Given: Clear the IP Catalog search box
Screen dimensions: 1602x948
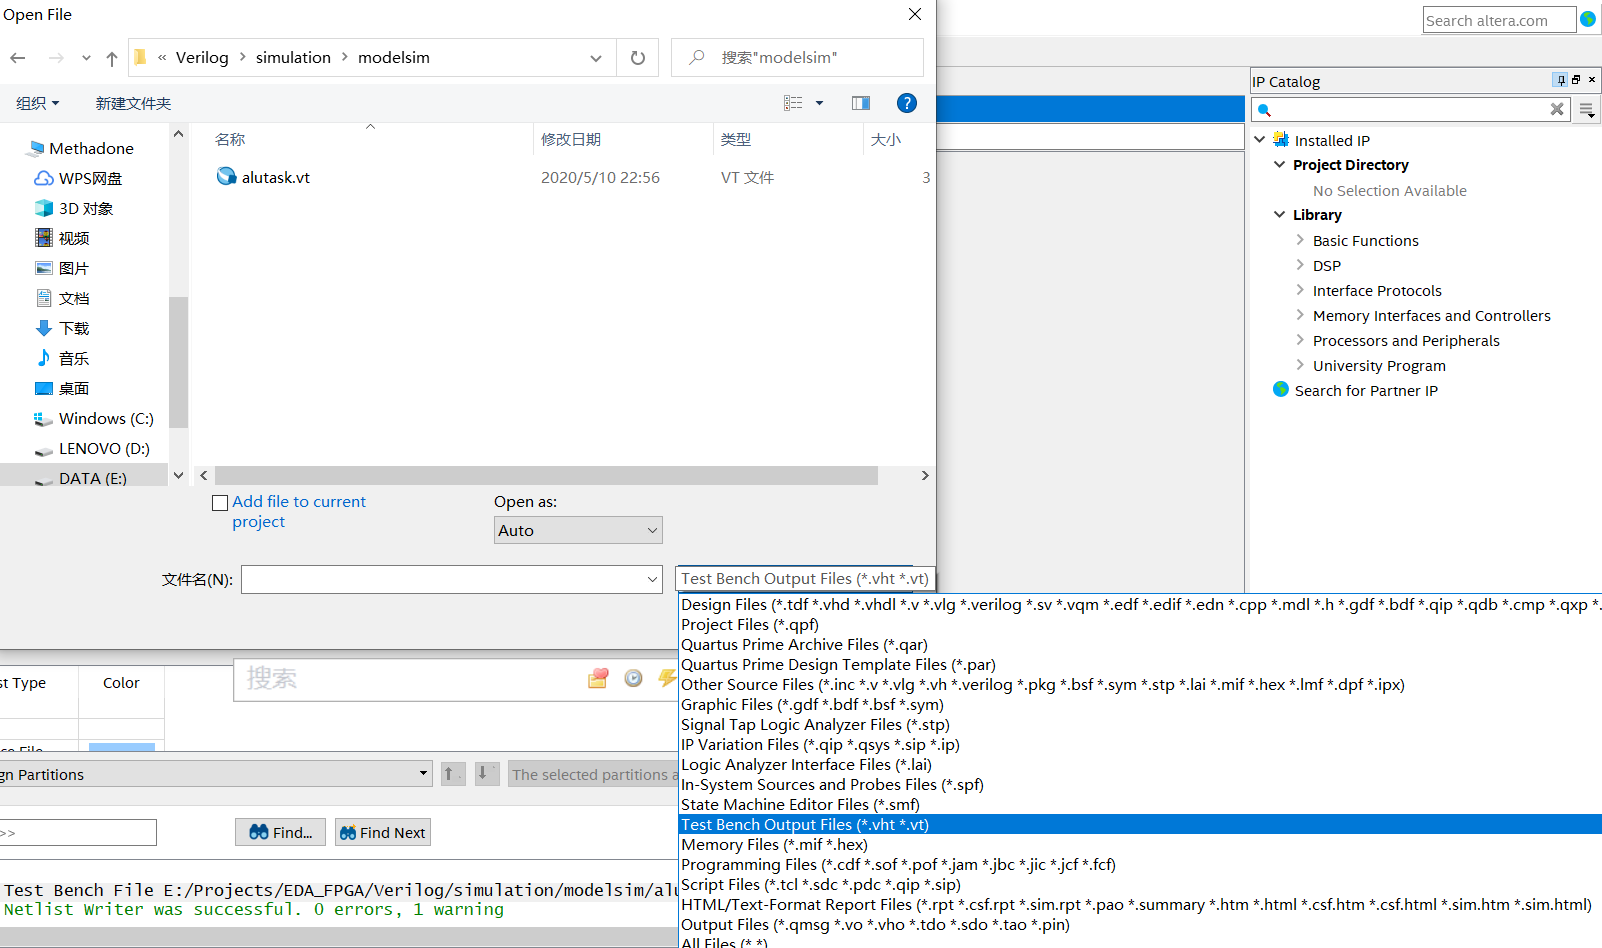Looking at the screenshot, I should pos(1557,109).
